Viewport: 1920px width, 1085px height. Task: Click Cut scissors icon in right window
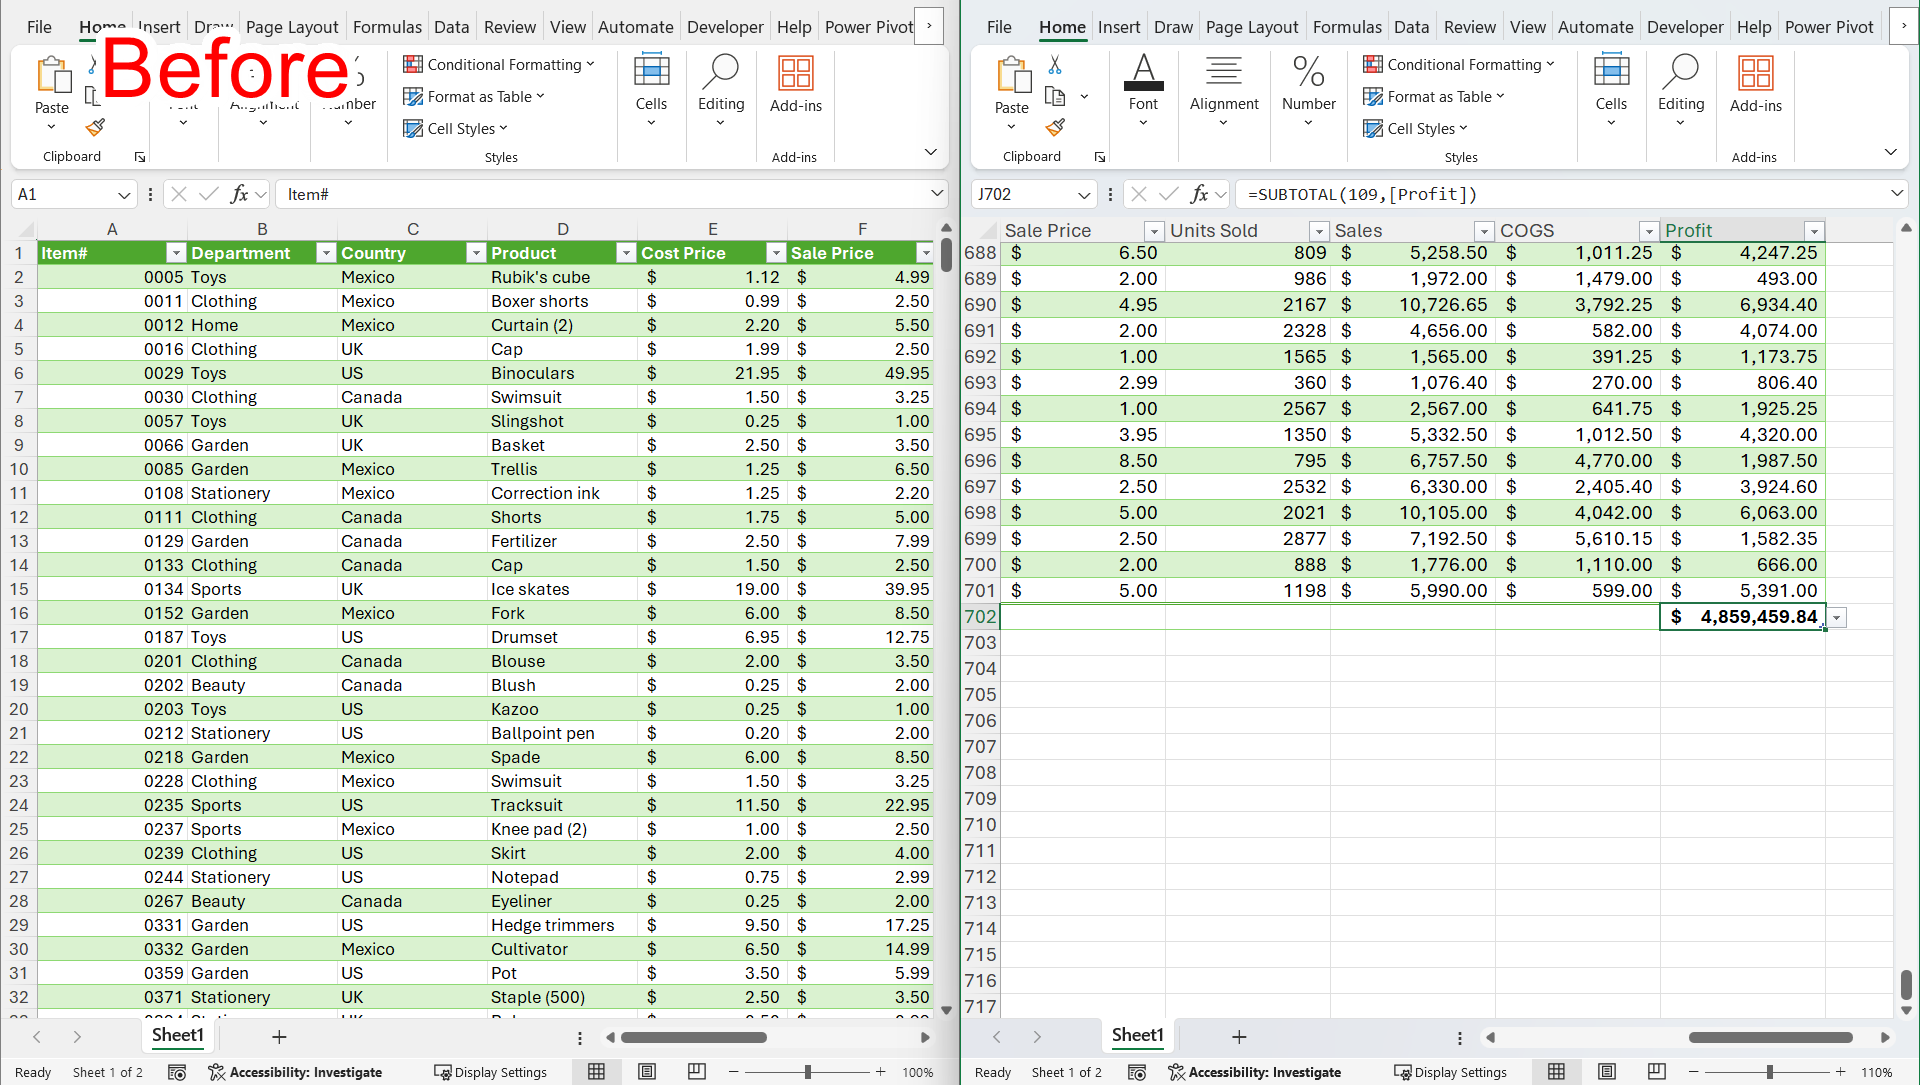pyautogui.click(x=1055, y=65)
